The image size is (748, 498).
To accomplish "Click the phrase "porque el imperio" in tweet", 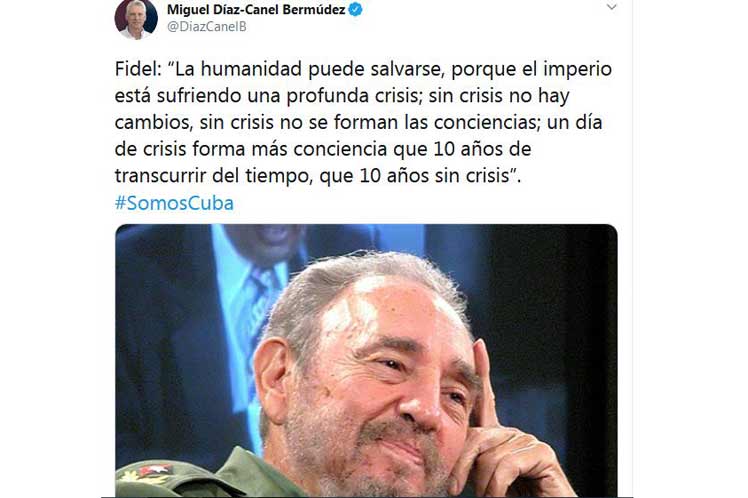I will pos(531,70).
